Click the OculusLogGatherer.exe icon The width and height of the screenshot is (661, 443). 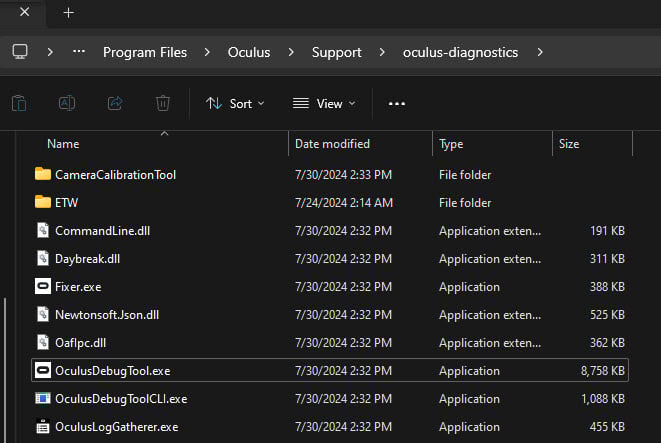click(43, 427)
